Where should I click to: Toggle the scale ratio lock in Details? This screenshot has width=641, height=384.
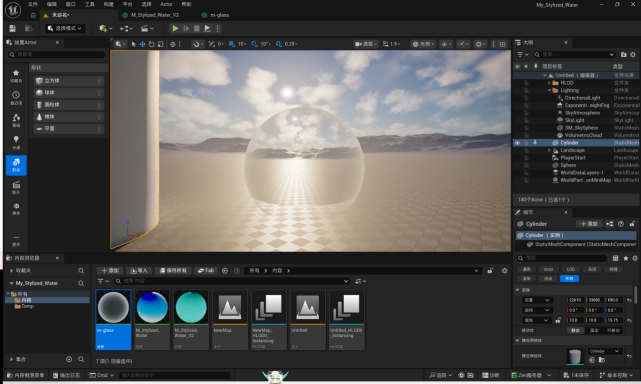[558, 320]
